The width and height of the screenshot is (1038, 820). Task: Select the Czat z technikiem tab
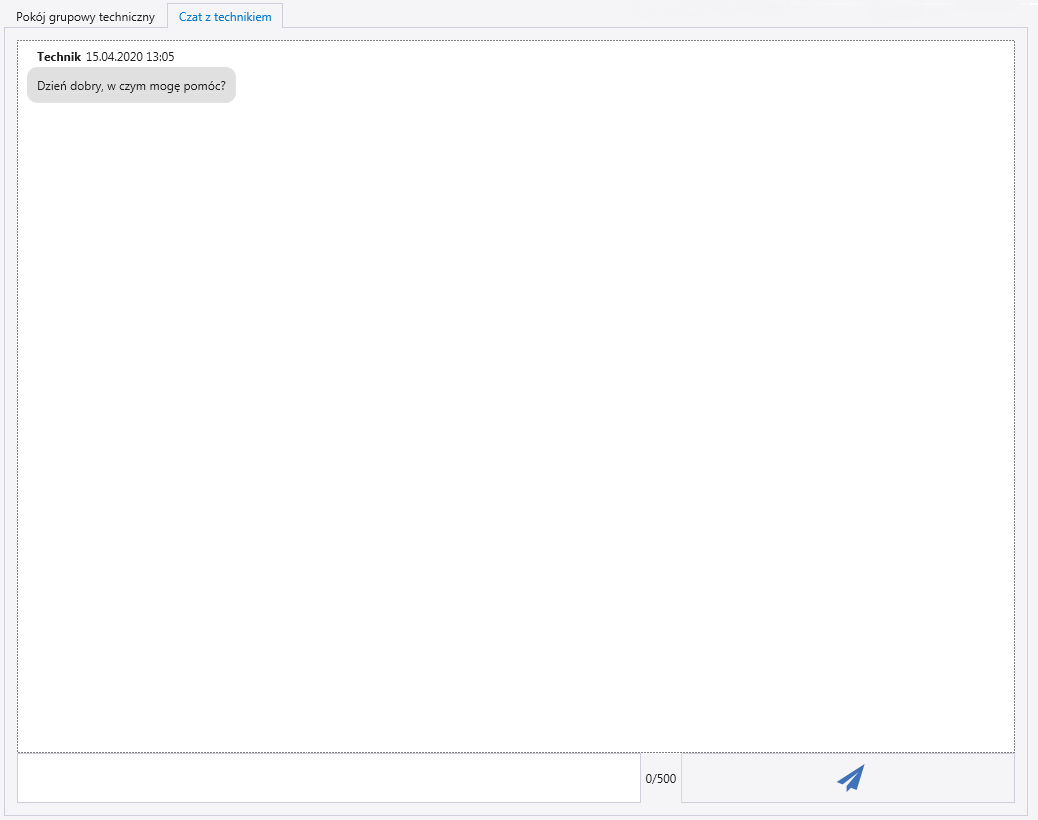[225, 17]
